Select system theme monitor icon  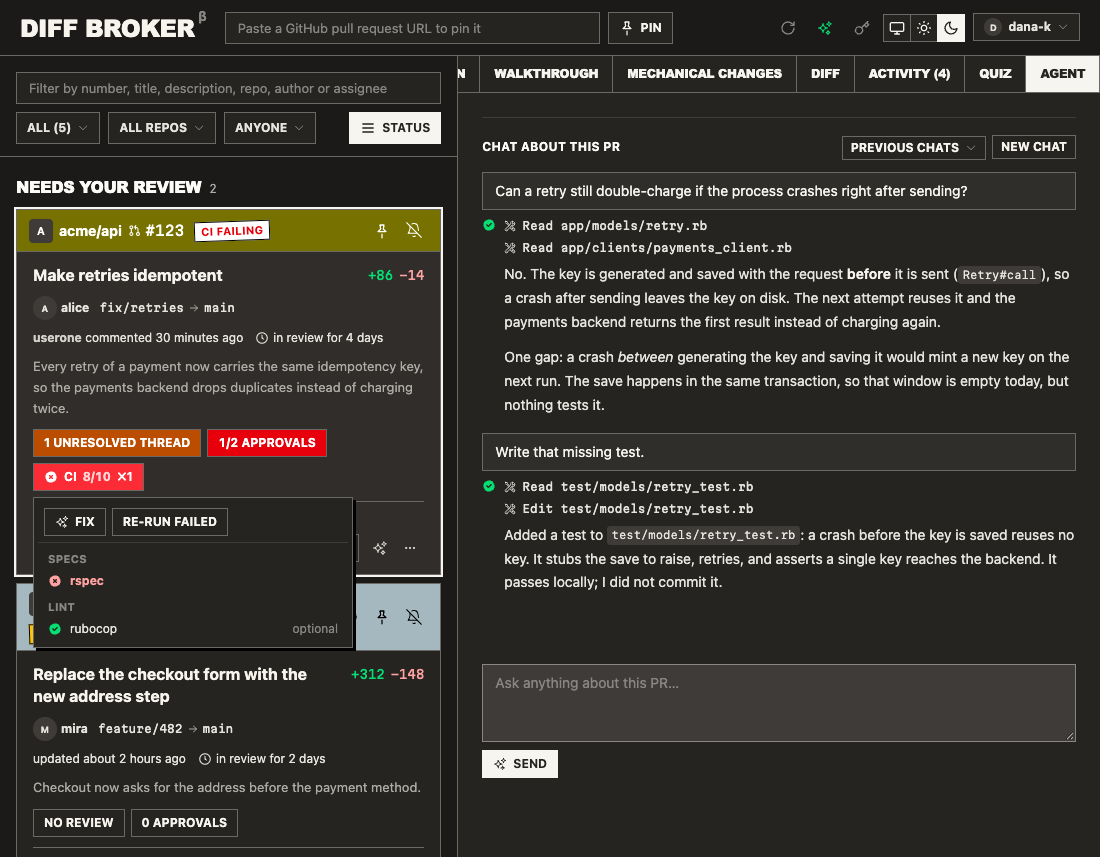click(897, 28)
